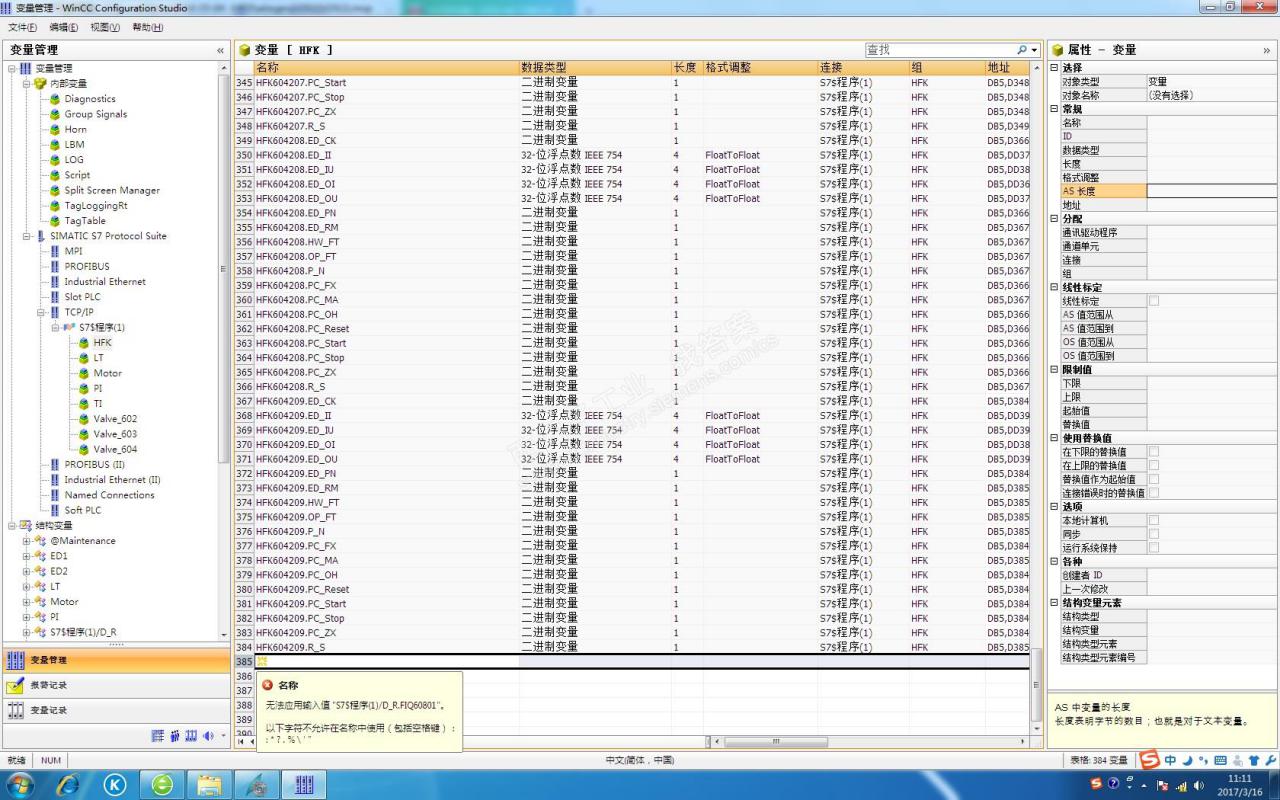Image resolution: width=1280 pixels, height=800 pixels.
Task: Open Windows Start menu
Action: (19, 785)
